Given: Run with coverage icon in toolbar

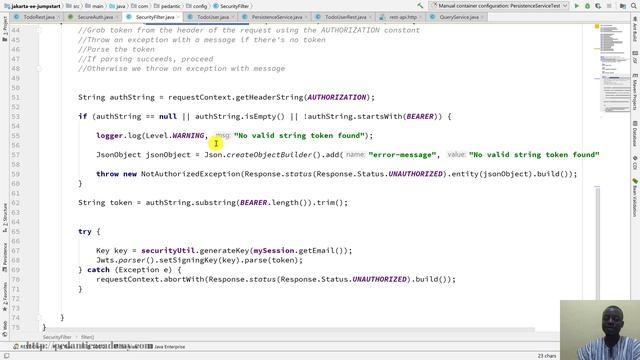Looking at the screenshot, I should point(598,6).
